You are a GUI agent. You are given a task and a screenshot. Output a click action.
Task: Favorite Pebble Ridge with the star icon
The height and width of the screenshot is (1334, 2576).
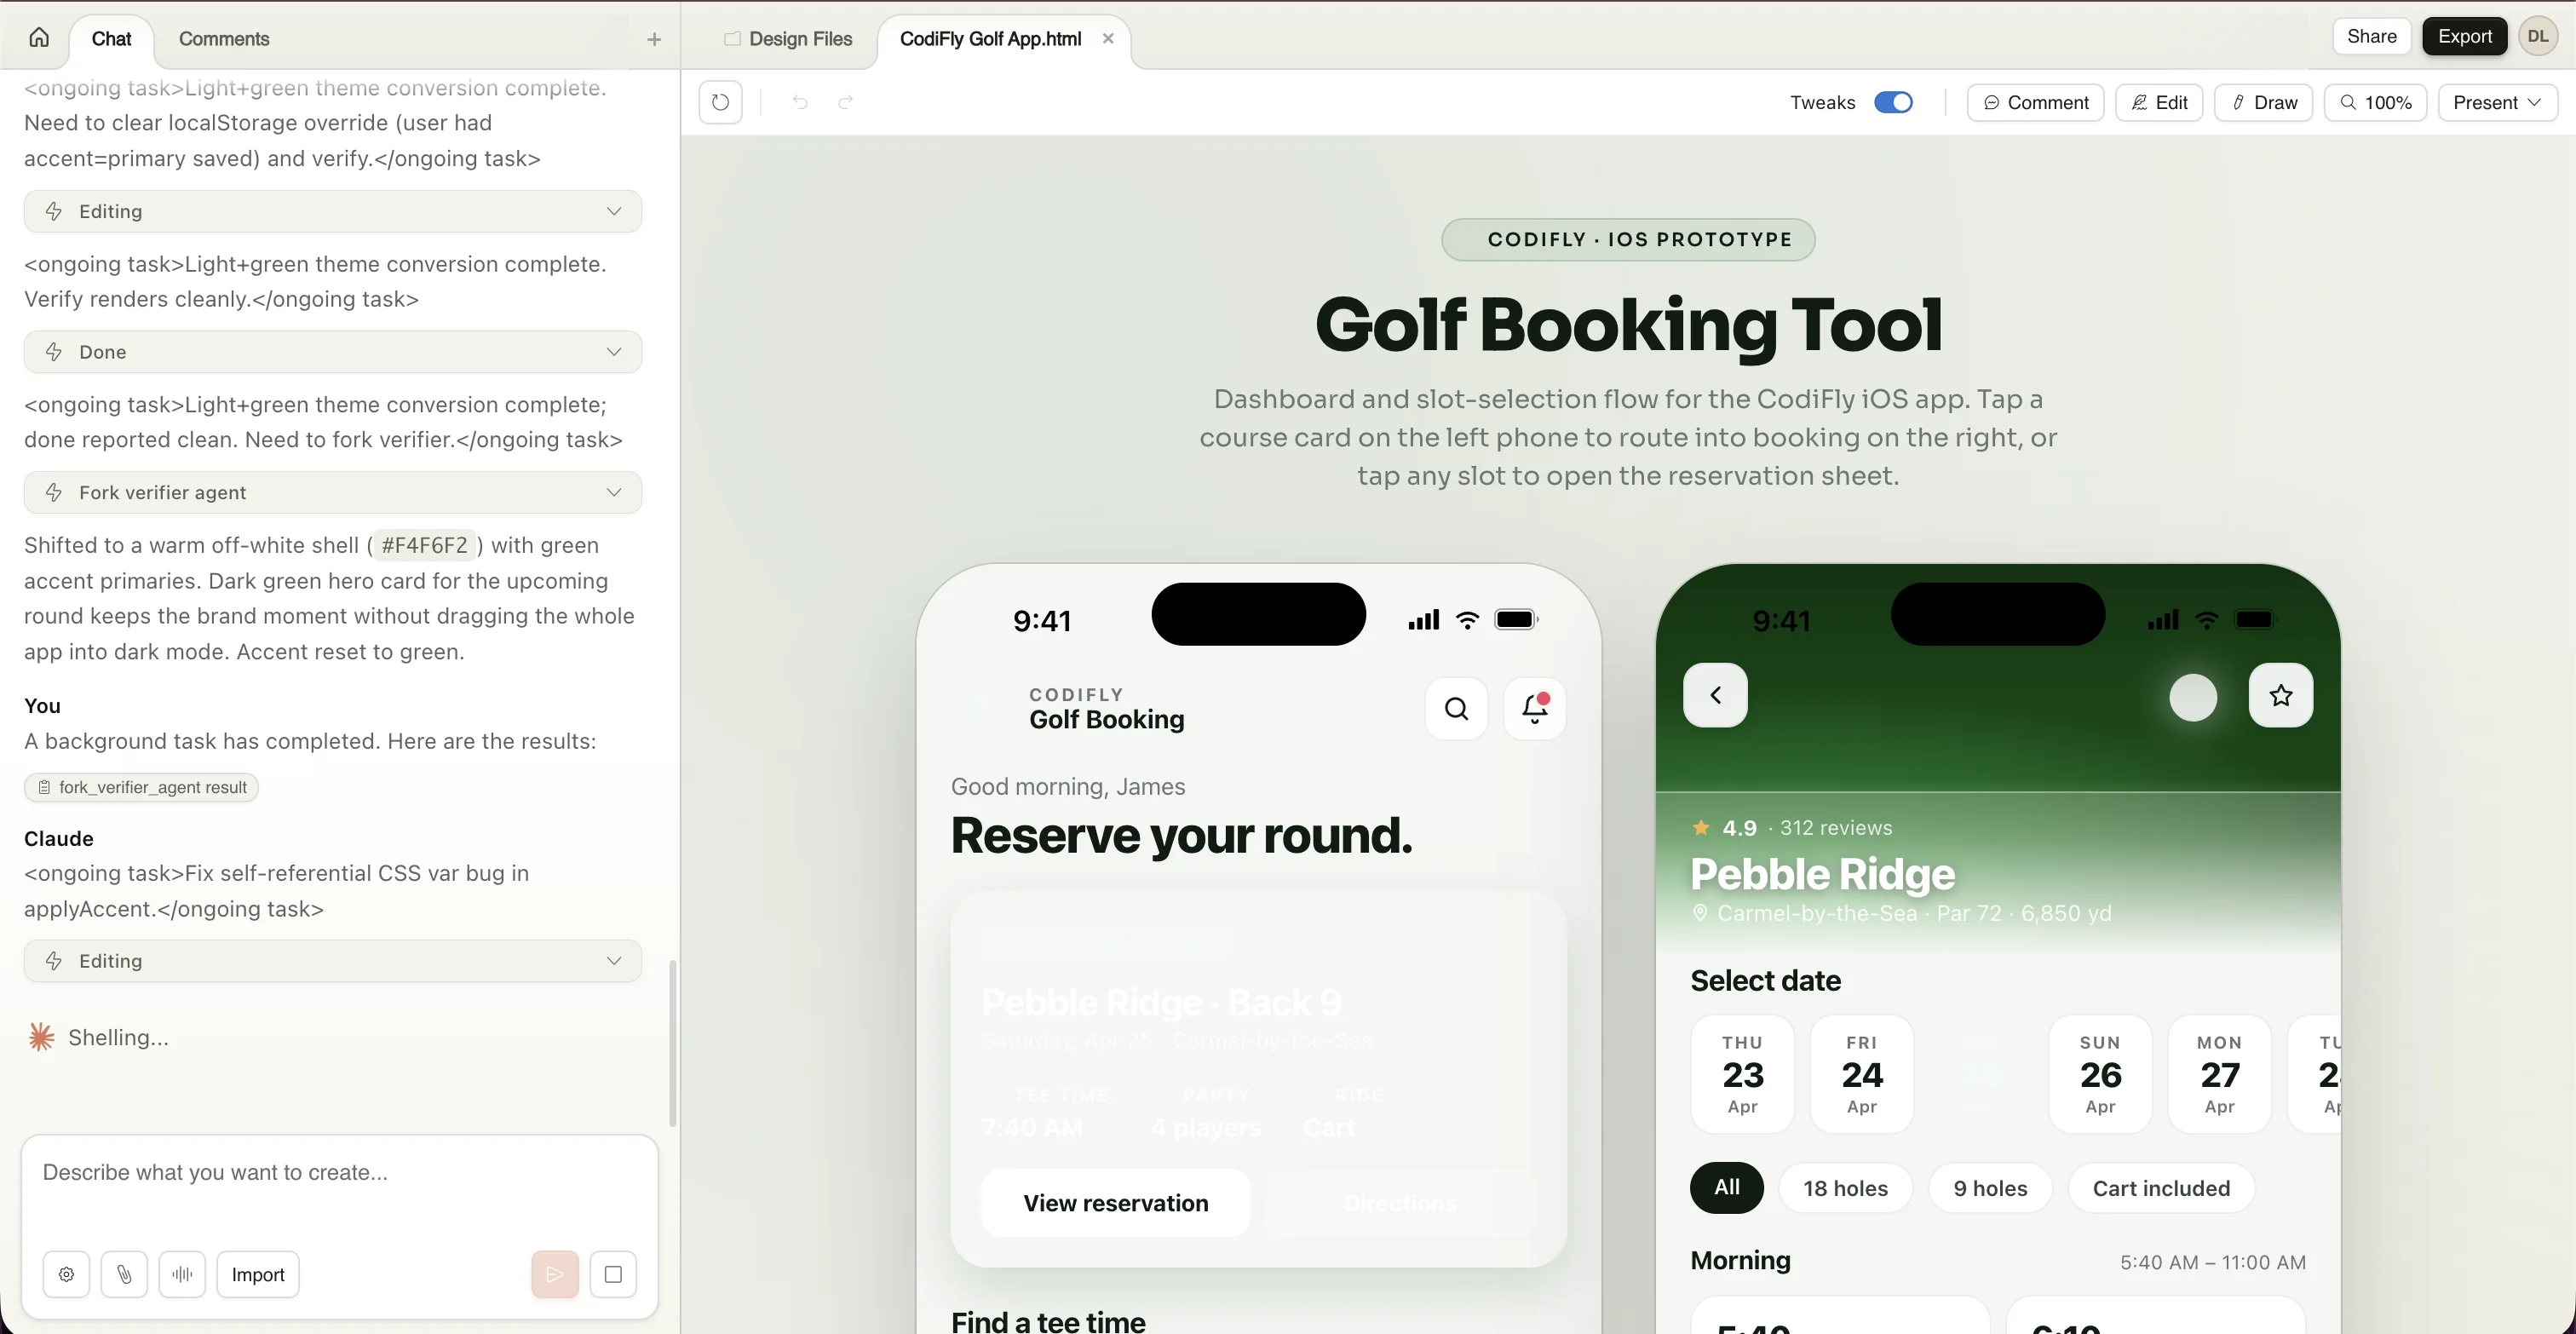[2281, 695]
